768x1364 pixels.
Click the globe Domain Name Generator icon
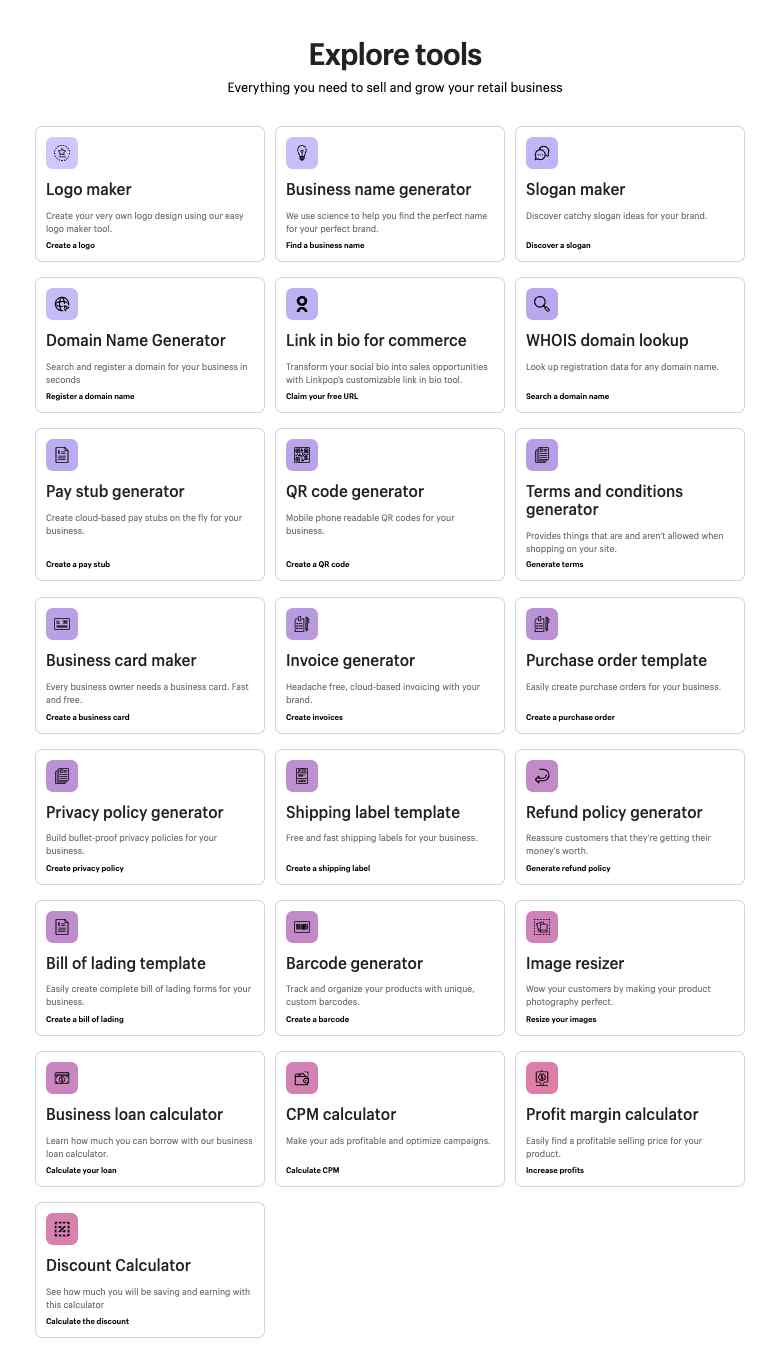pyautogui.click(x=62, y=304)
